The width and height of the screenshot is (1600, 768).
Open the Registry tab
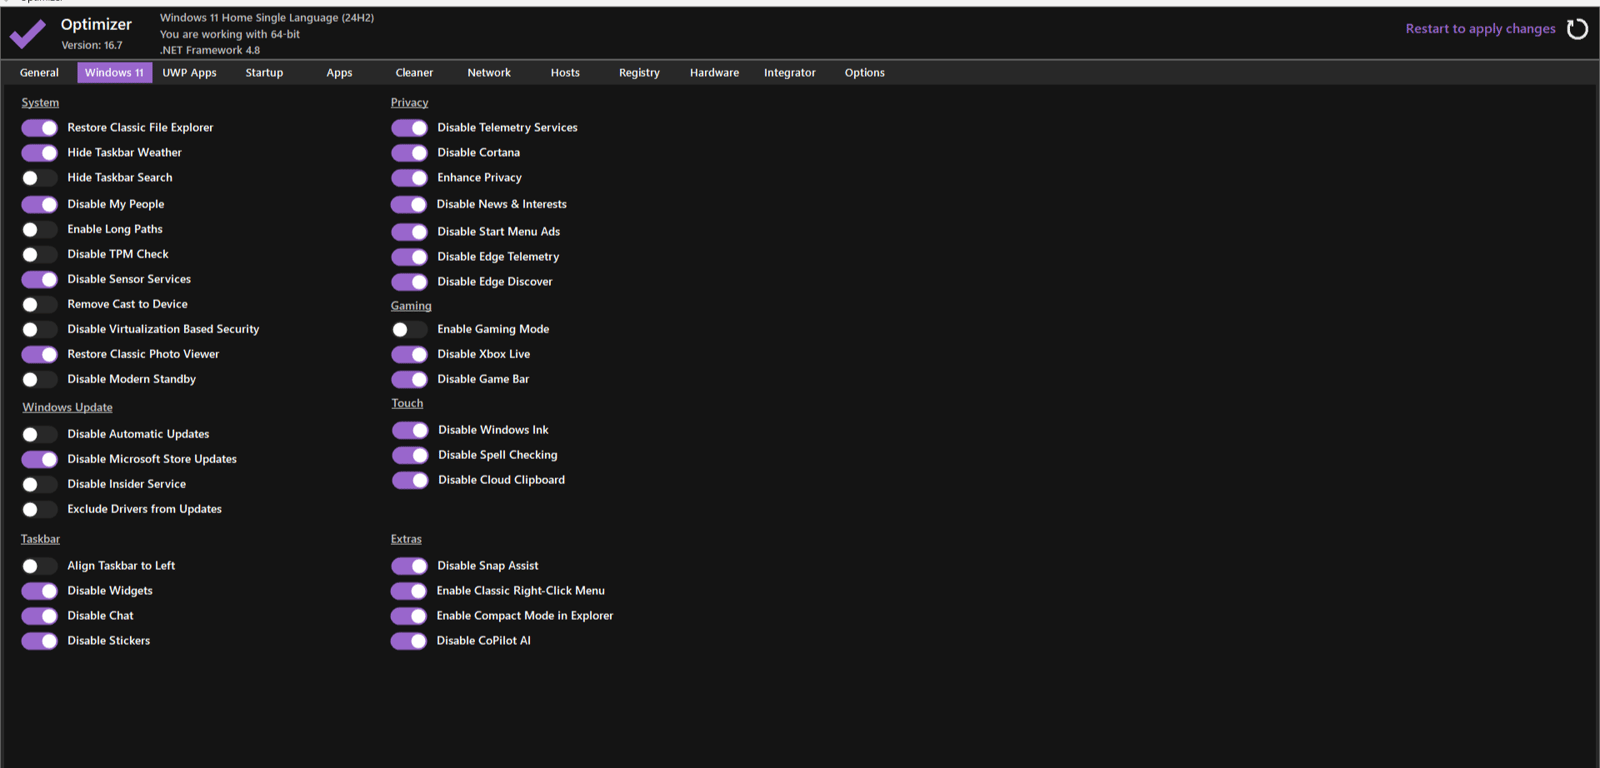(639, 73)
